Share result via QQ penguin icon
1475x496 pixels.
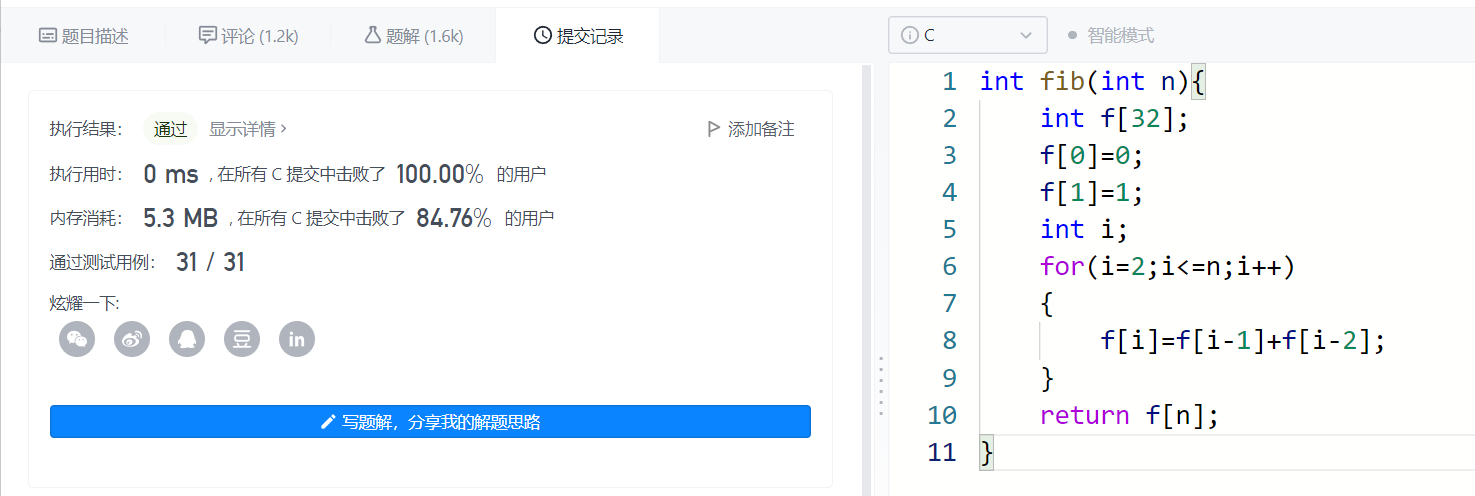187,339
